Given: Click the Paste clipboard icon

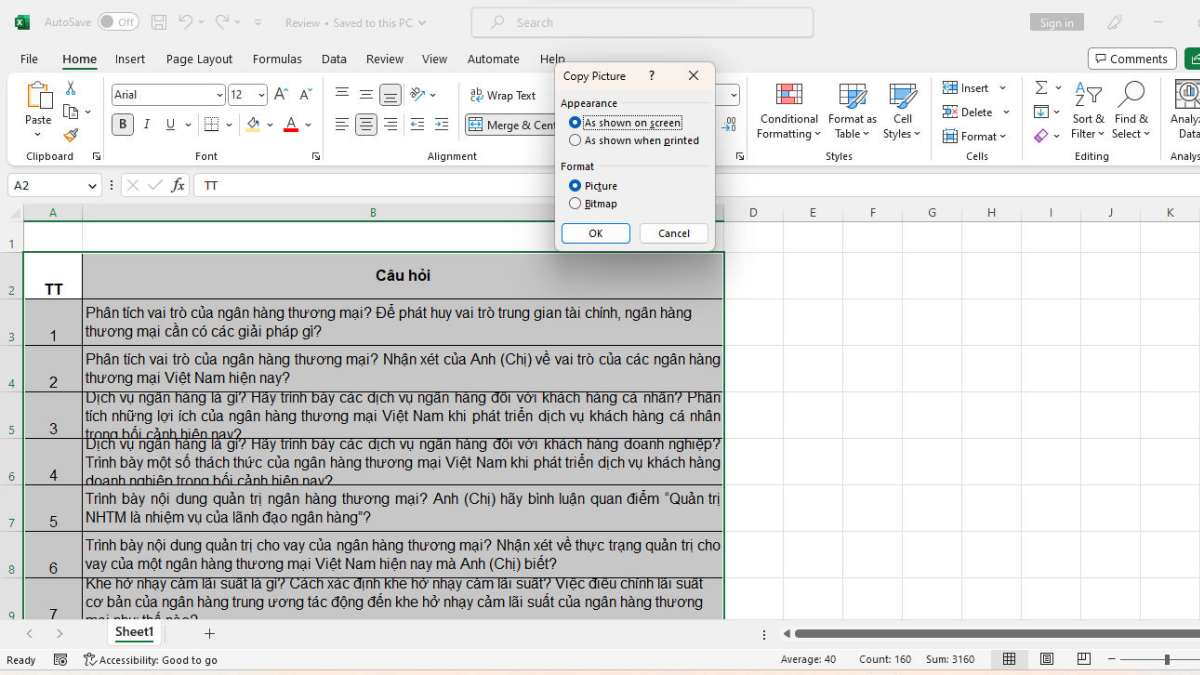Looking at the screenshot, I should pyautogui.click(x=38, y=97).
